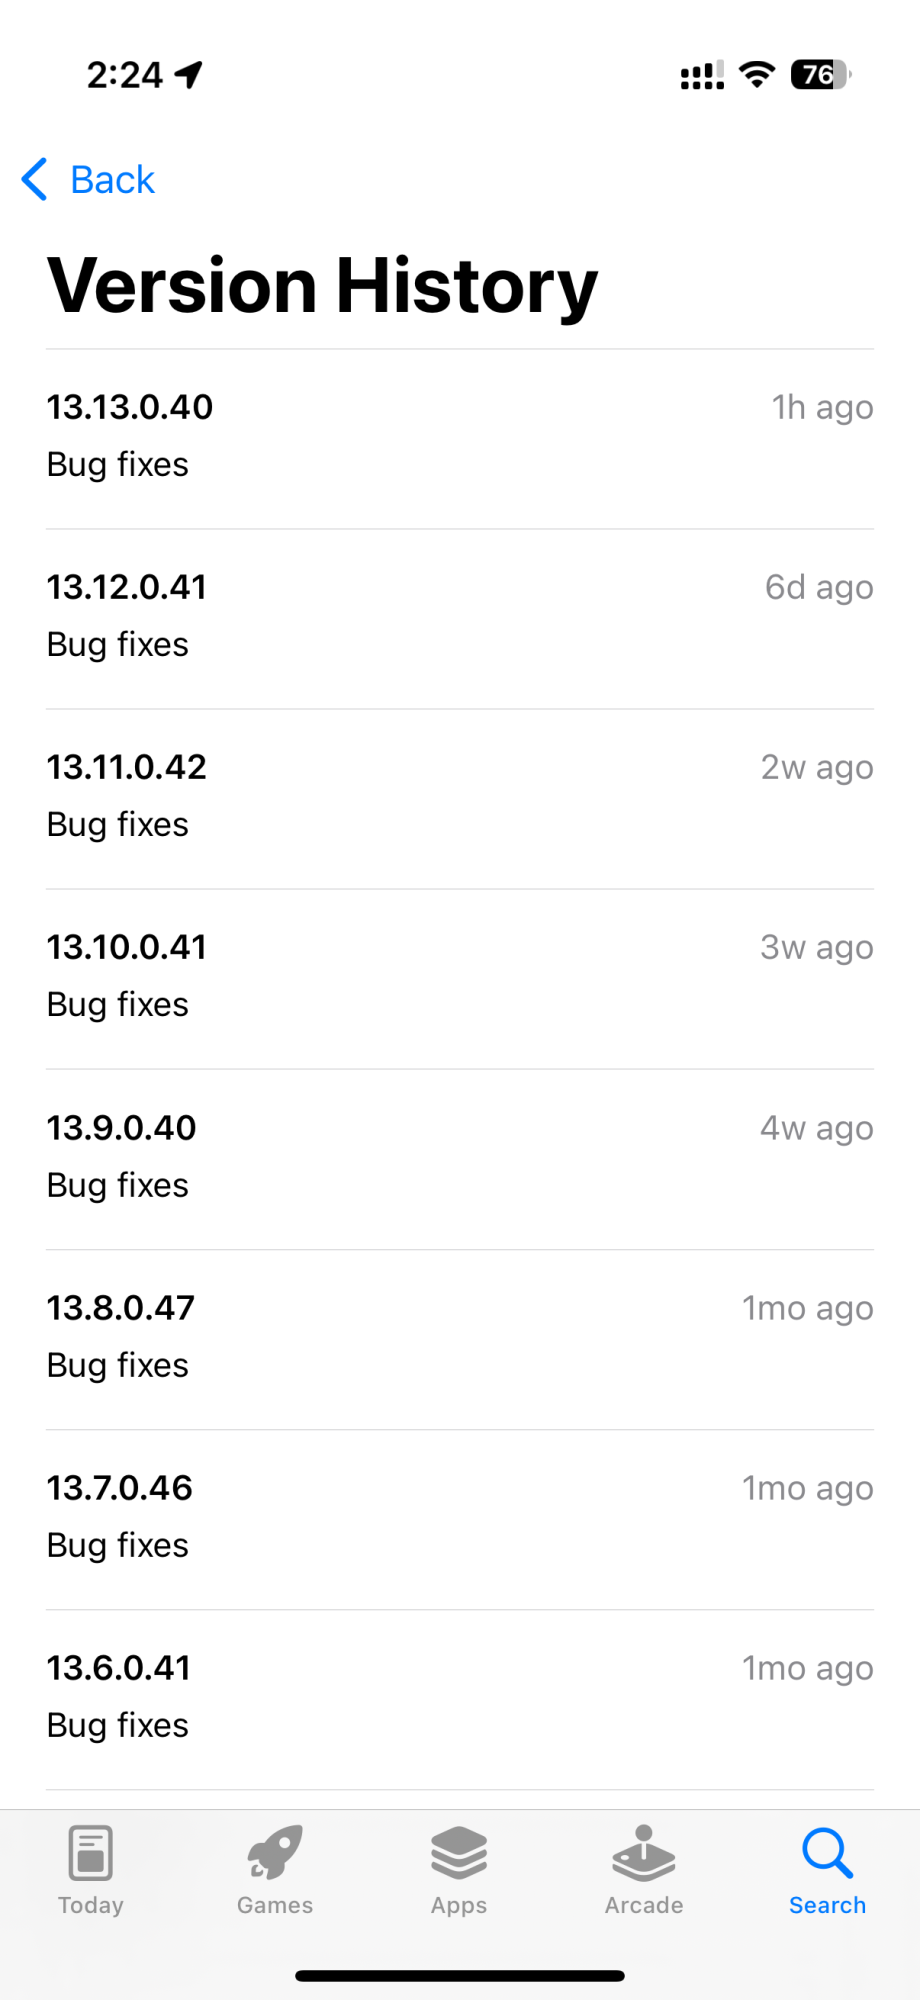Tap version 13.8.0.47 row
The height and width of the screenshot is (2000, 920).
[460, 1336]
